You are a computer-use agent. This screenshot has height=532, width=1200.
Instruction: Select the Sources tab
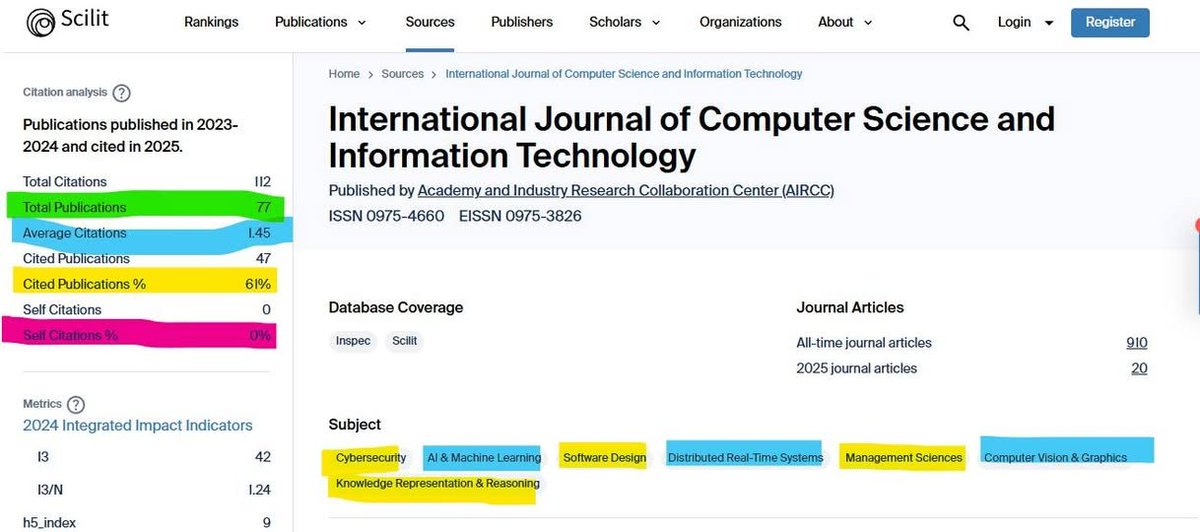point(429,22)
